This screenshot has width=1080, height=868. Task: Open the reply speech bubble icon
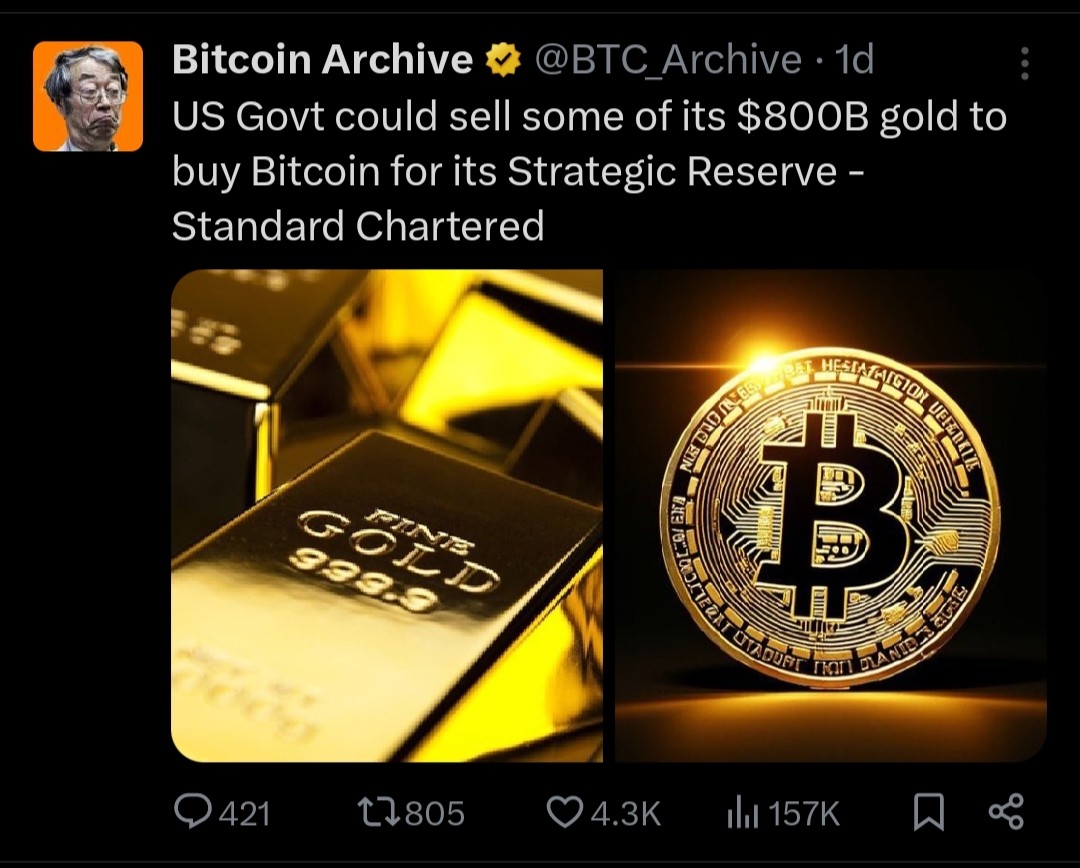click(192, 811)
